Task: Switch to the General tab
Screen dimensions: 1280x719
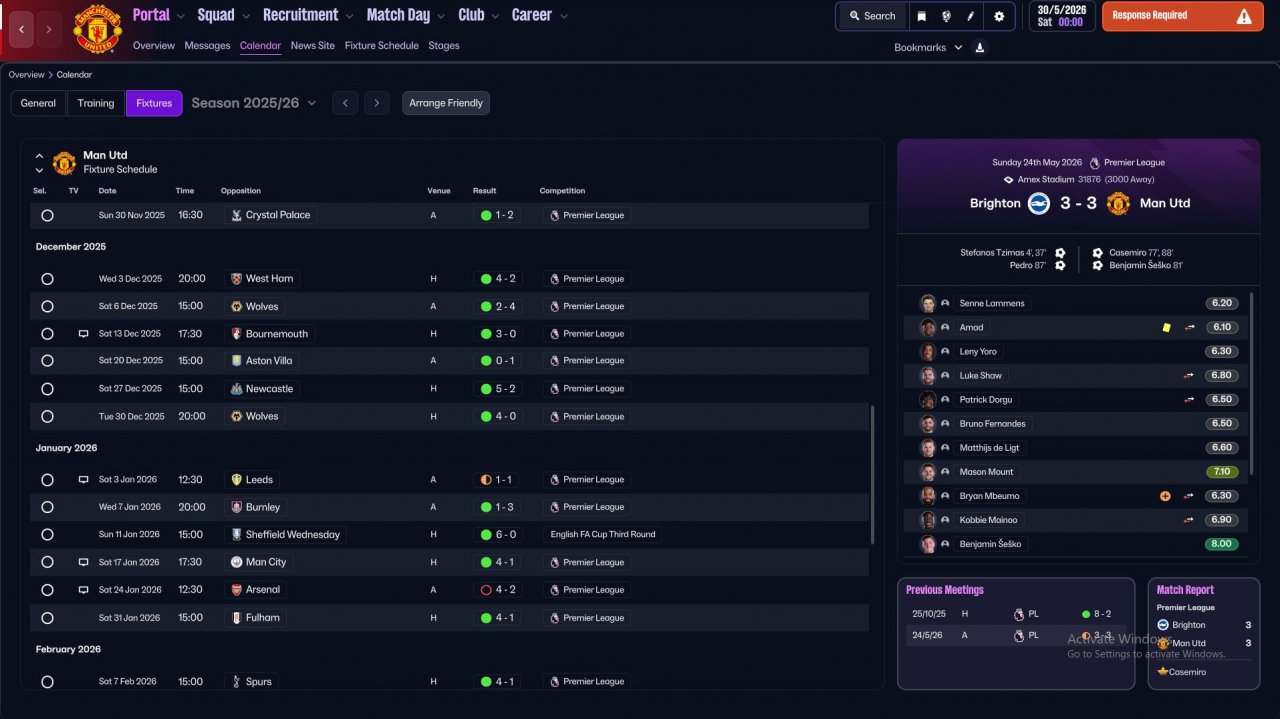Action: 38,103
